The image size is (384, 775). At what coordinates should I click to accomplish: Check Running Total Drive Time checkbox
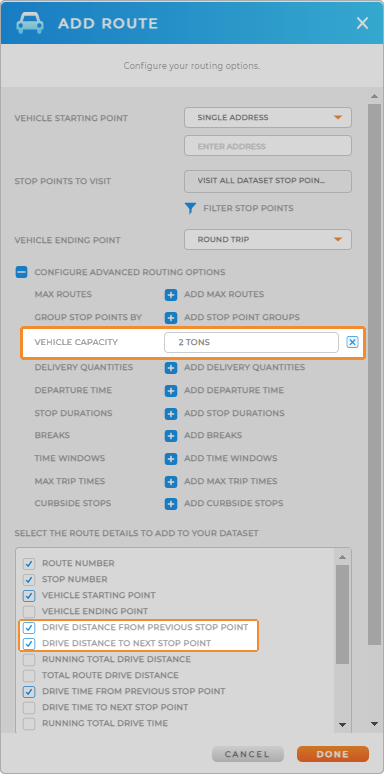tap(29, 724)
